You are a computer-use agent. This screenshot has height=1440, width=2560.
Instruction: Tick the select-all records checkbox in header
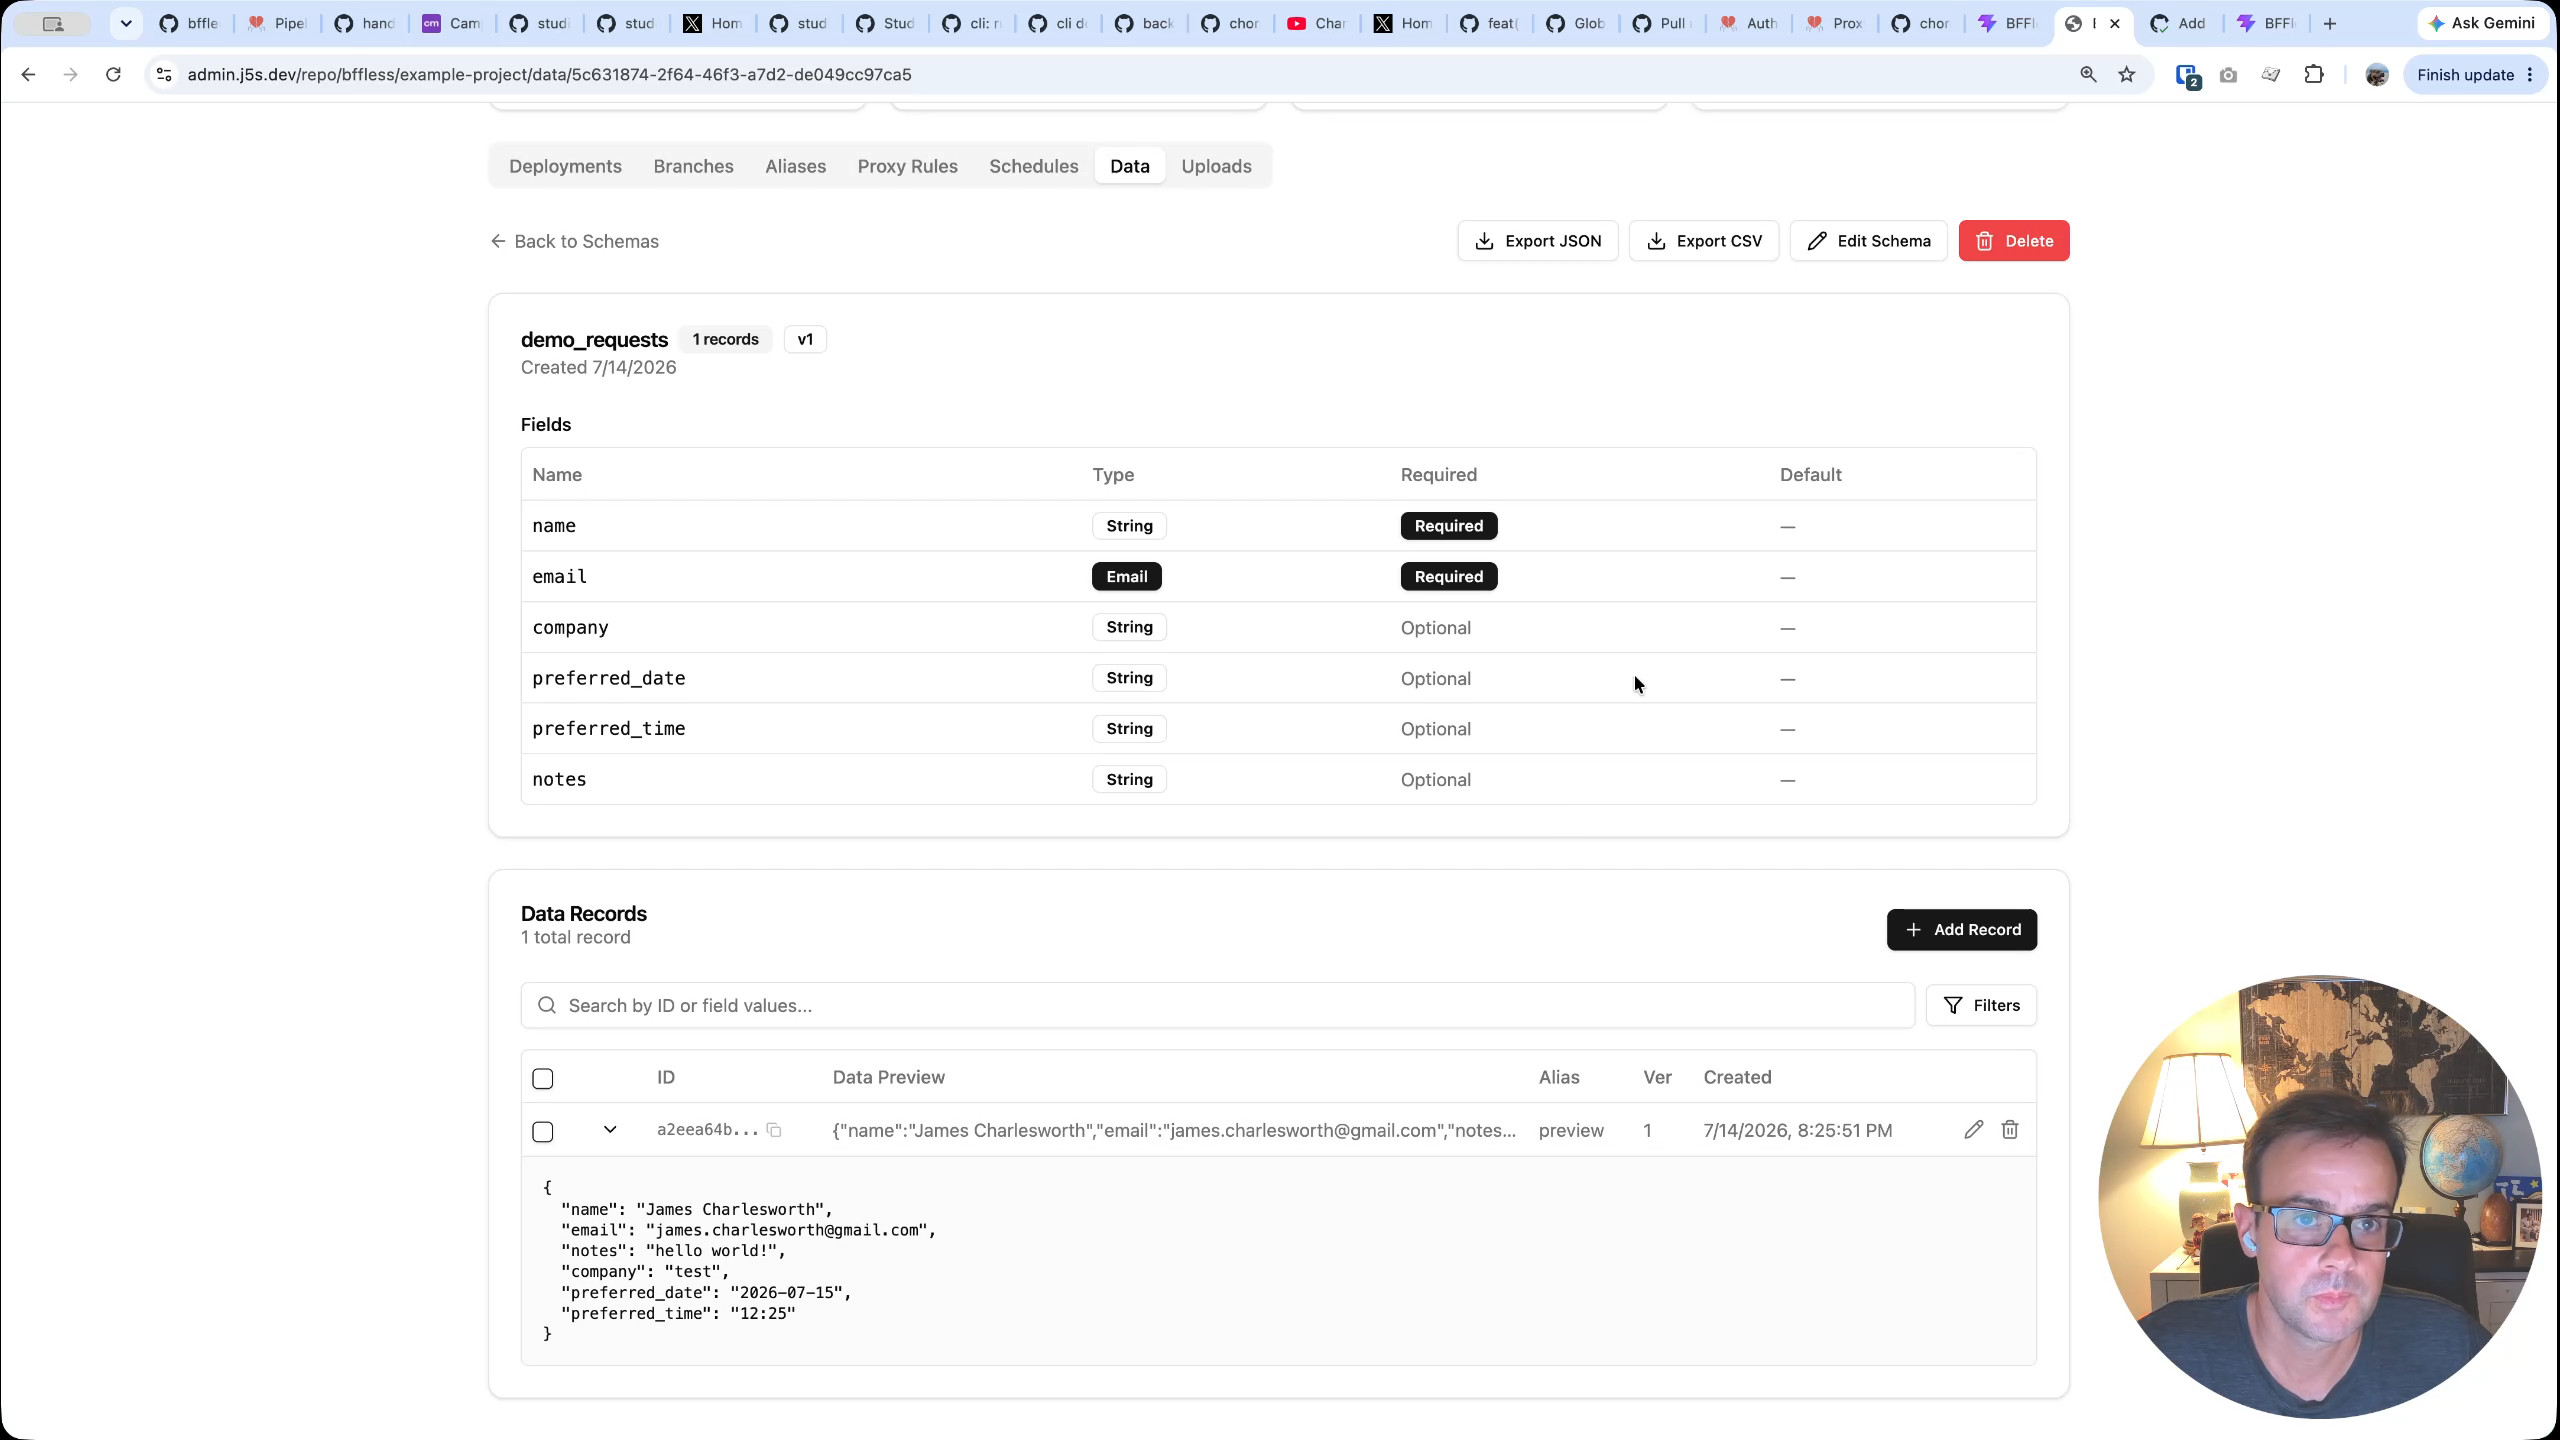pos(543,1079)
